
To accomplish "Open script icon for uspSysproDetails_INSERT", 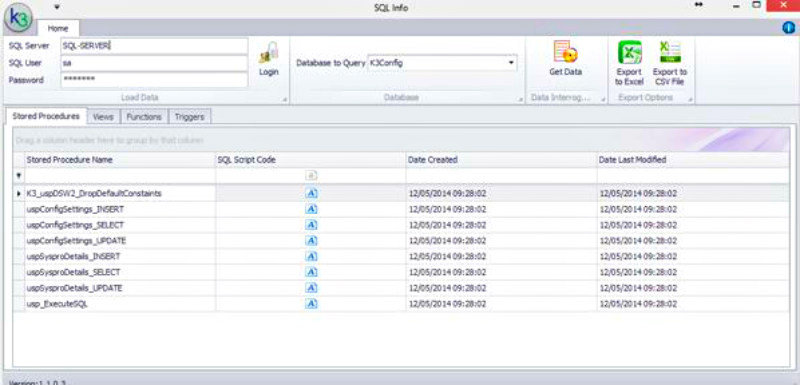I will point(311,256).
